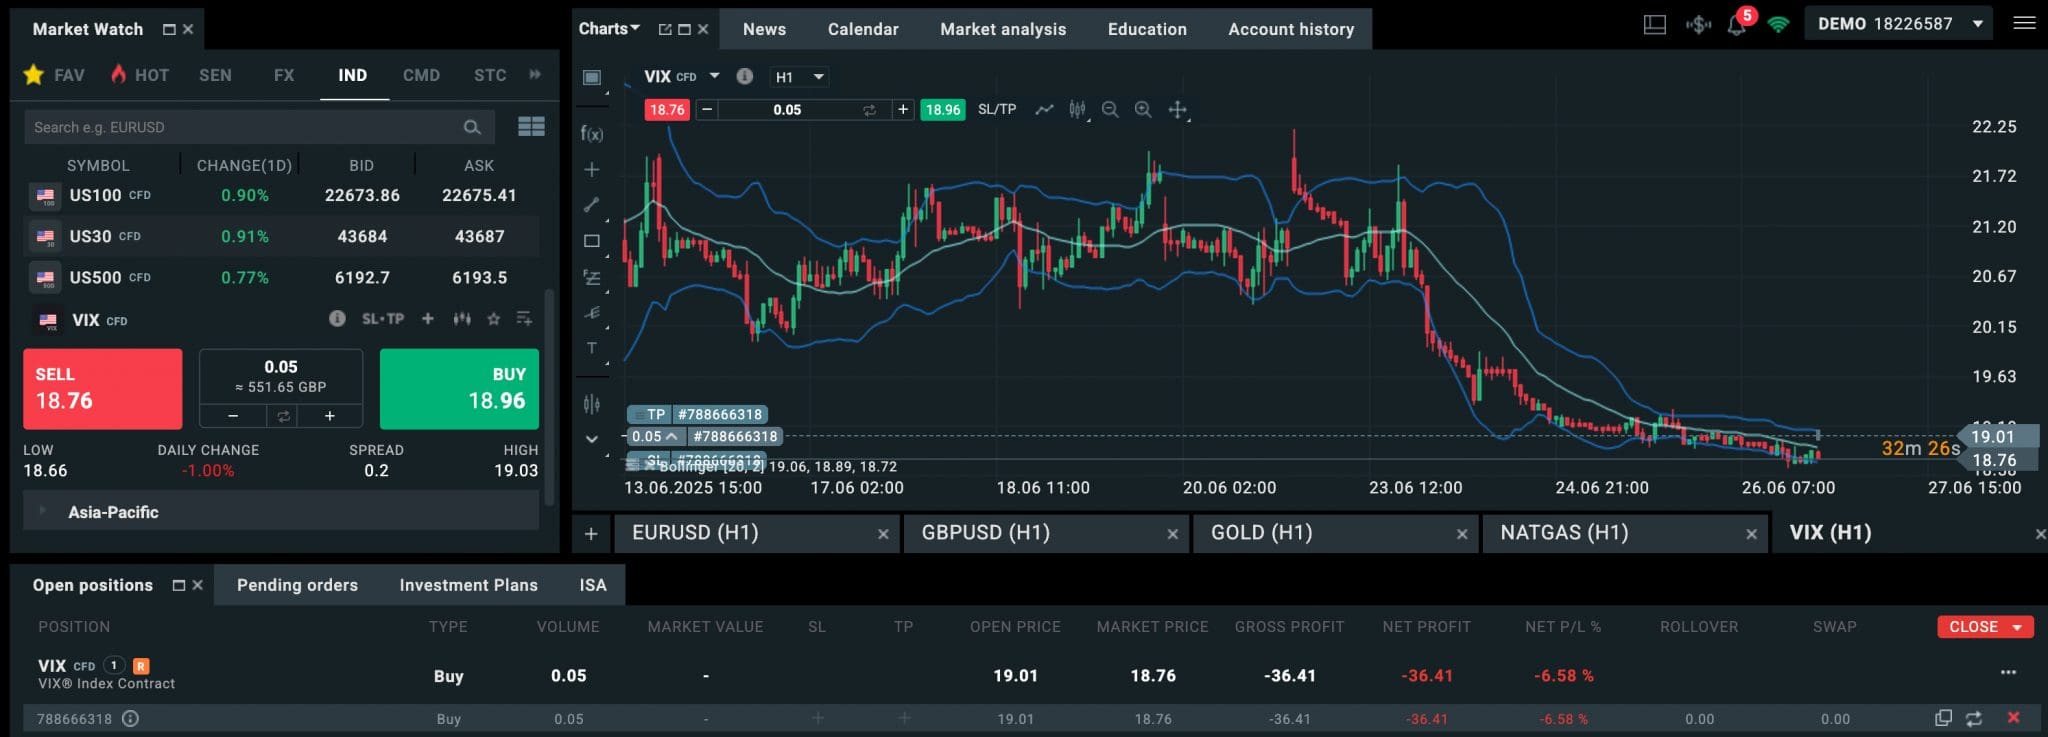Viewport: 2048px width, 737px height.
Task: Add VIX to favourites star
Action: pyautogui.click(x=493, y=319)
